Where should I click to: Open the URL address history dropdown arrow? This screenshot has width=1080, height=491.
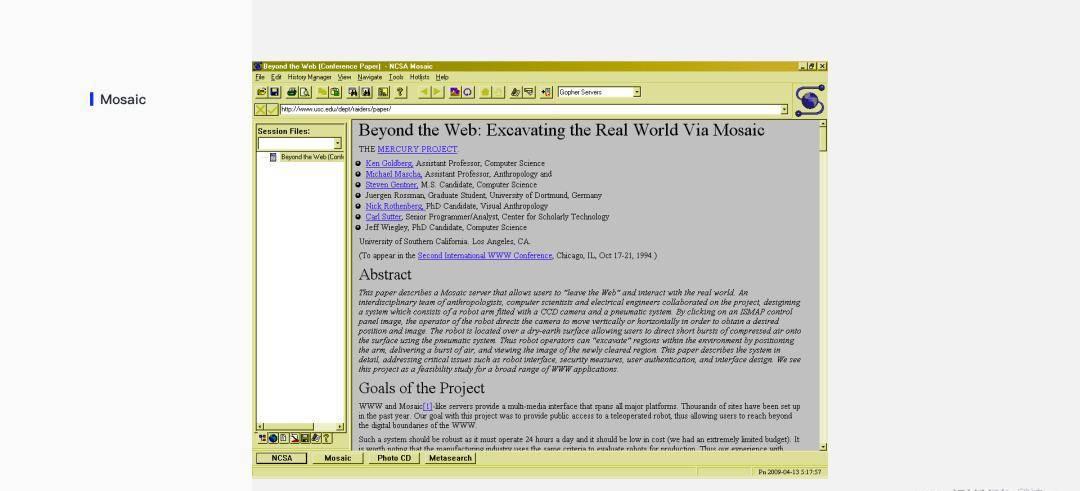[784, 109]
